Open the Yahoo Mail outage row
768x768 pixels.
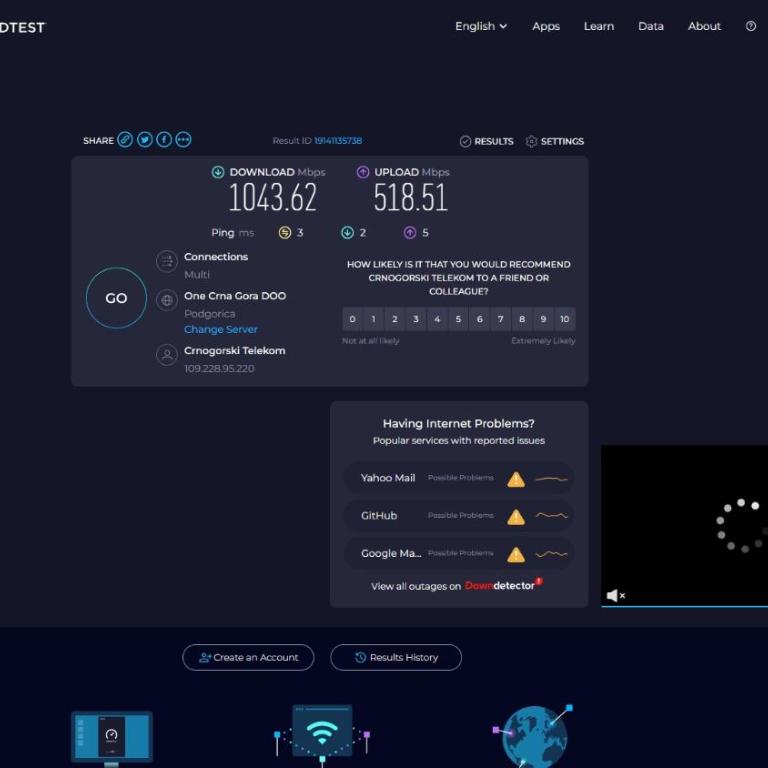[x=459, y=478]
